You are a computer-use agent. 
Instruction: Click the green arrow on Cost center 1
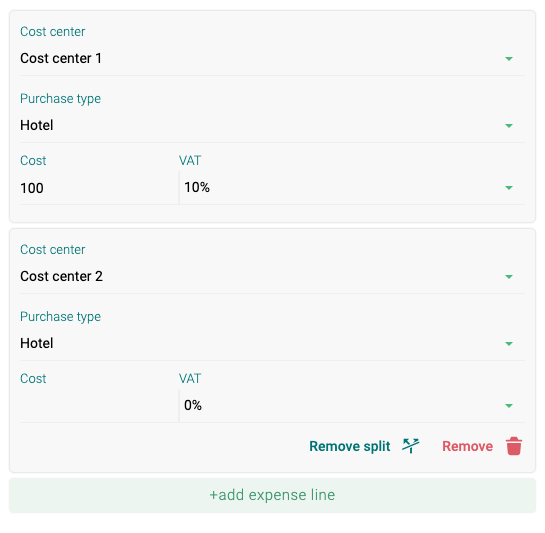click(509, 59)
